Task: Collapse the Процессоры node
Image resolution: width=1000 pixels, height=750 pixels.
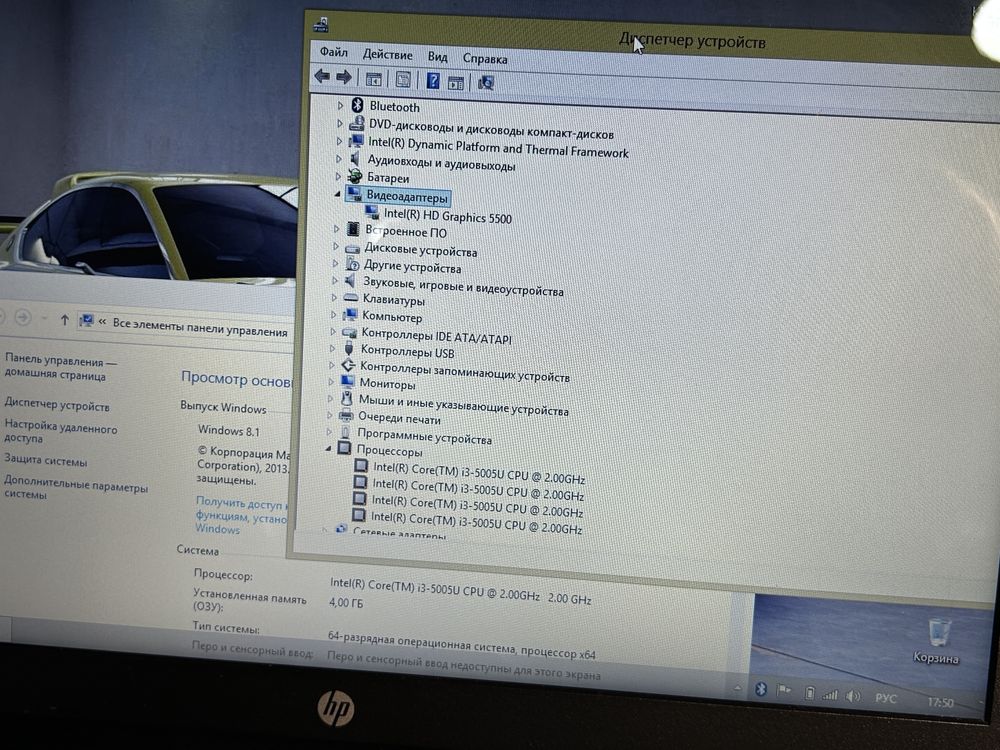Action: point(328,448)
